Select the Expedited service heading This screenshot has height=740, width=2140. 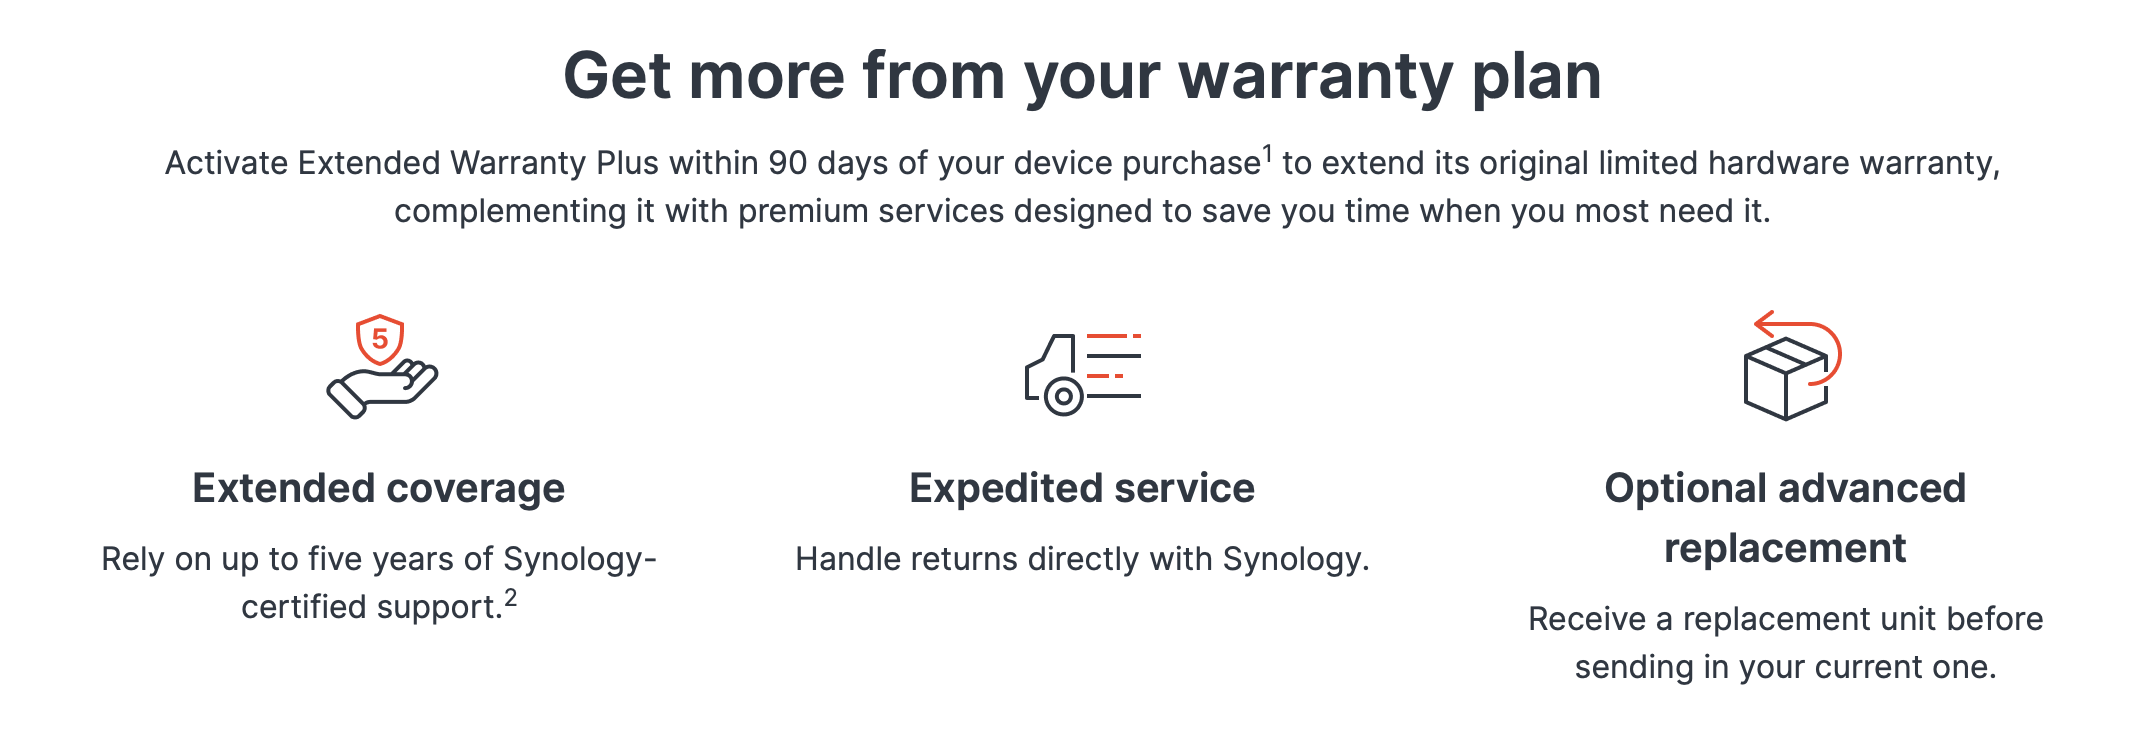click(1082, 489)
